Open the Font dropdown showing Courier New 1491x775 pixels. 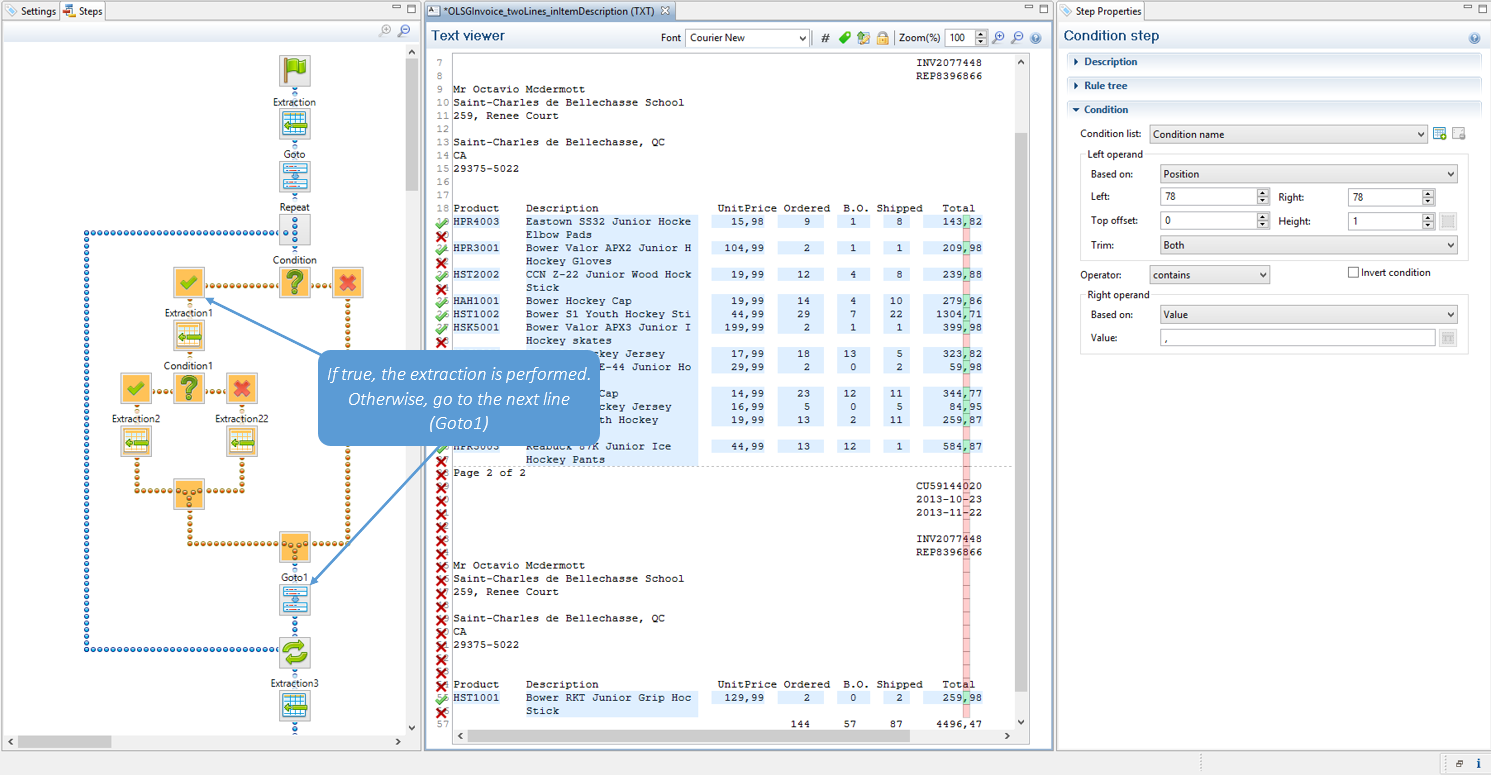coord(747,38)
